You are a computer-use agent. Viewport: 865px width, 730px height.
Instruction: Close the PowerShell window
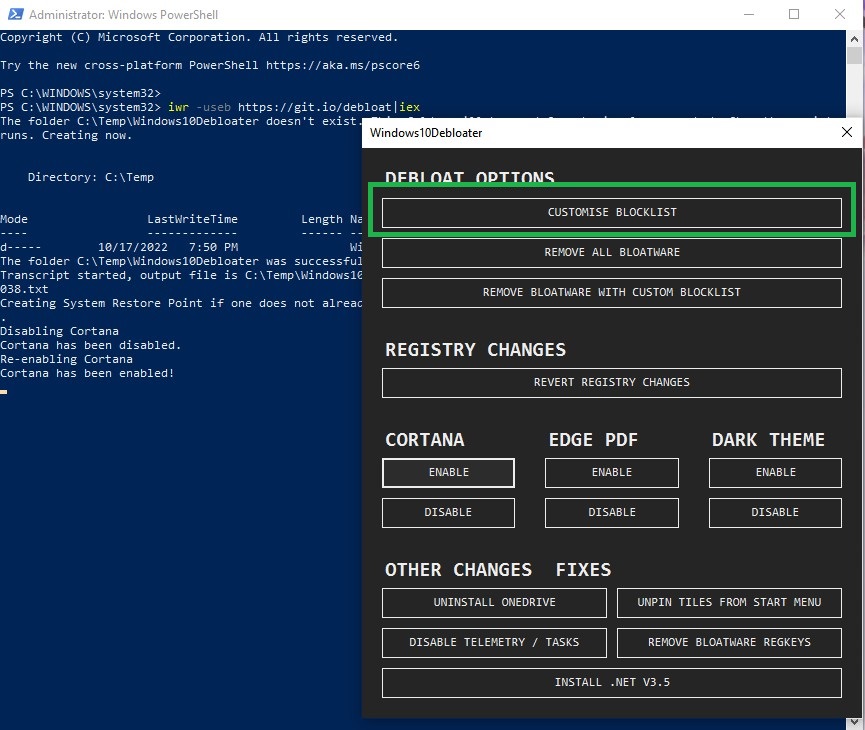click(x=840, y=15)
